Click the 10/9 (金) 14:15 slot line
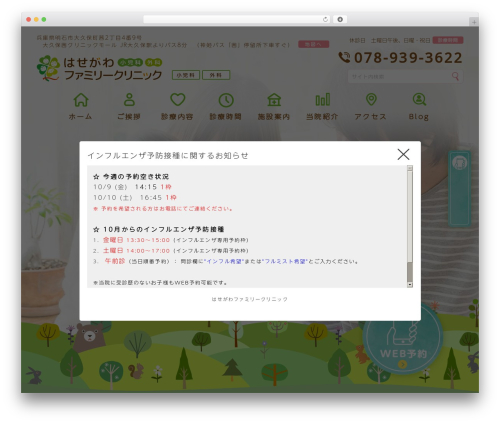500x423 pixels. [x=132, y=187]
